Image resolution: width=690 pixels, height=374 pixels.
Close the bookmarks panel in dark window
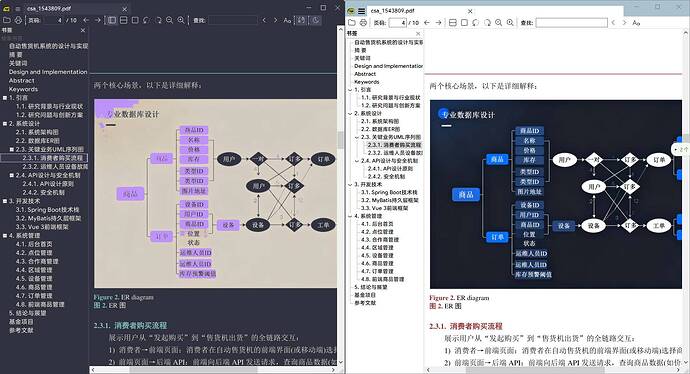coord(83,30)
